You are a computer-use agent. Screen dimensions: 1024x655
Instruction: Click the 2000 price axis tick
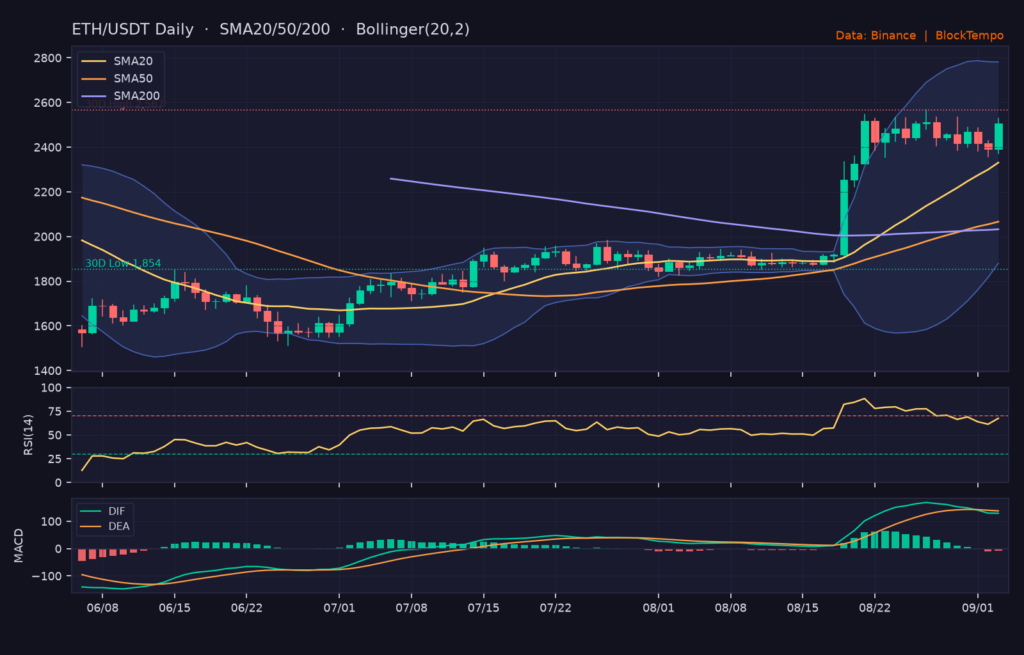click(48, 237)
